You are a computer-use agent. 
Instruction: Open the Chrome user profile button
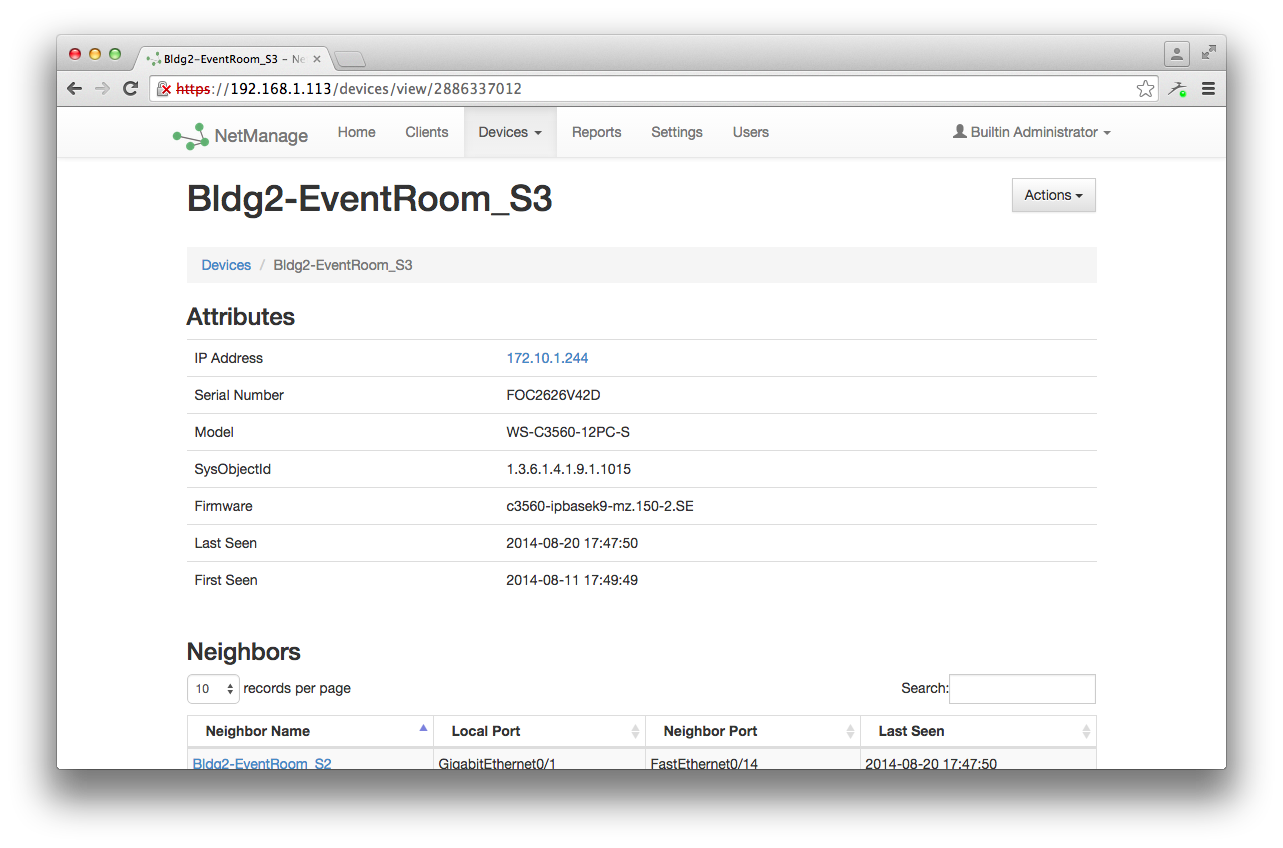pos(1177,53)
